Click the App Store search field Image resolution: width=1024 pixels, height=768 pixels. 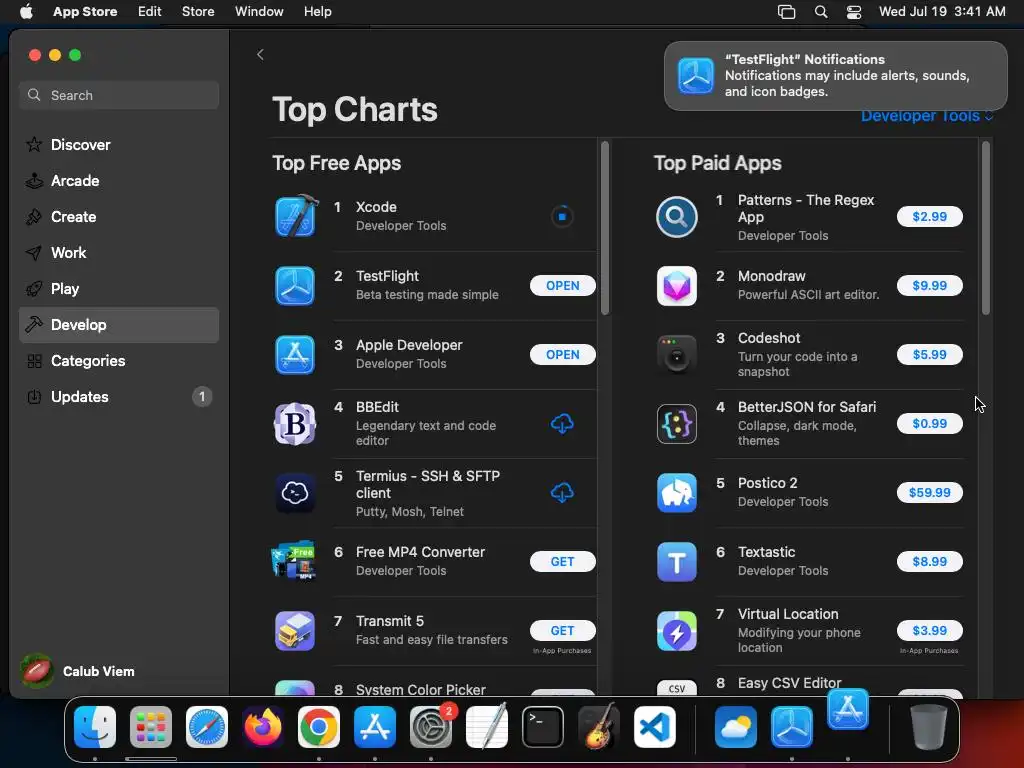click(119, 95)
